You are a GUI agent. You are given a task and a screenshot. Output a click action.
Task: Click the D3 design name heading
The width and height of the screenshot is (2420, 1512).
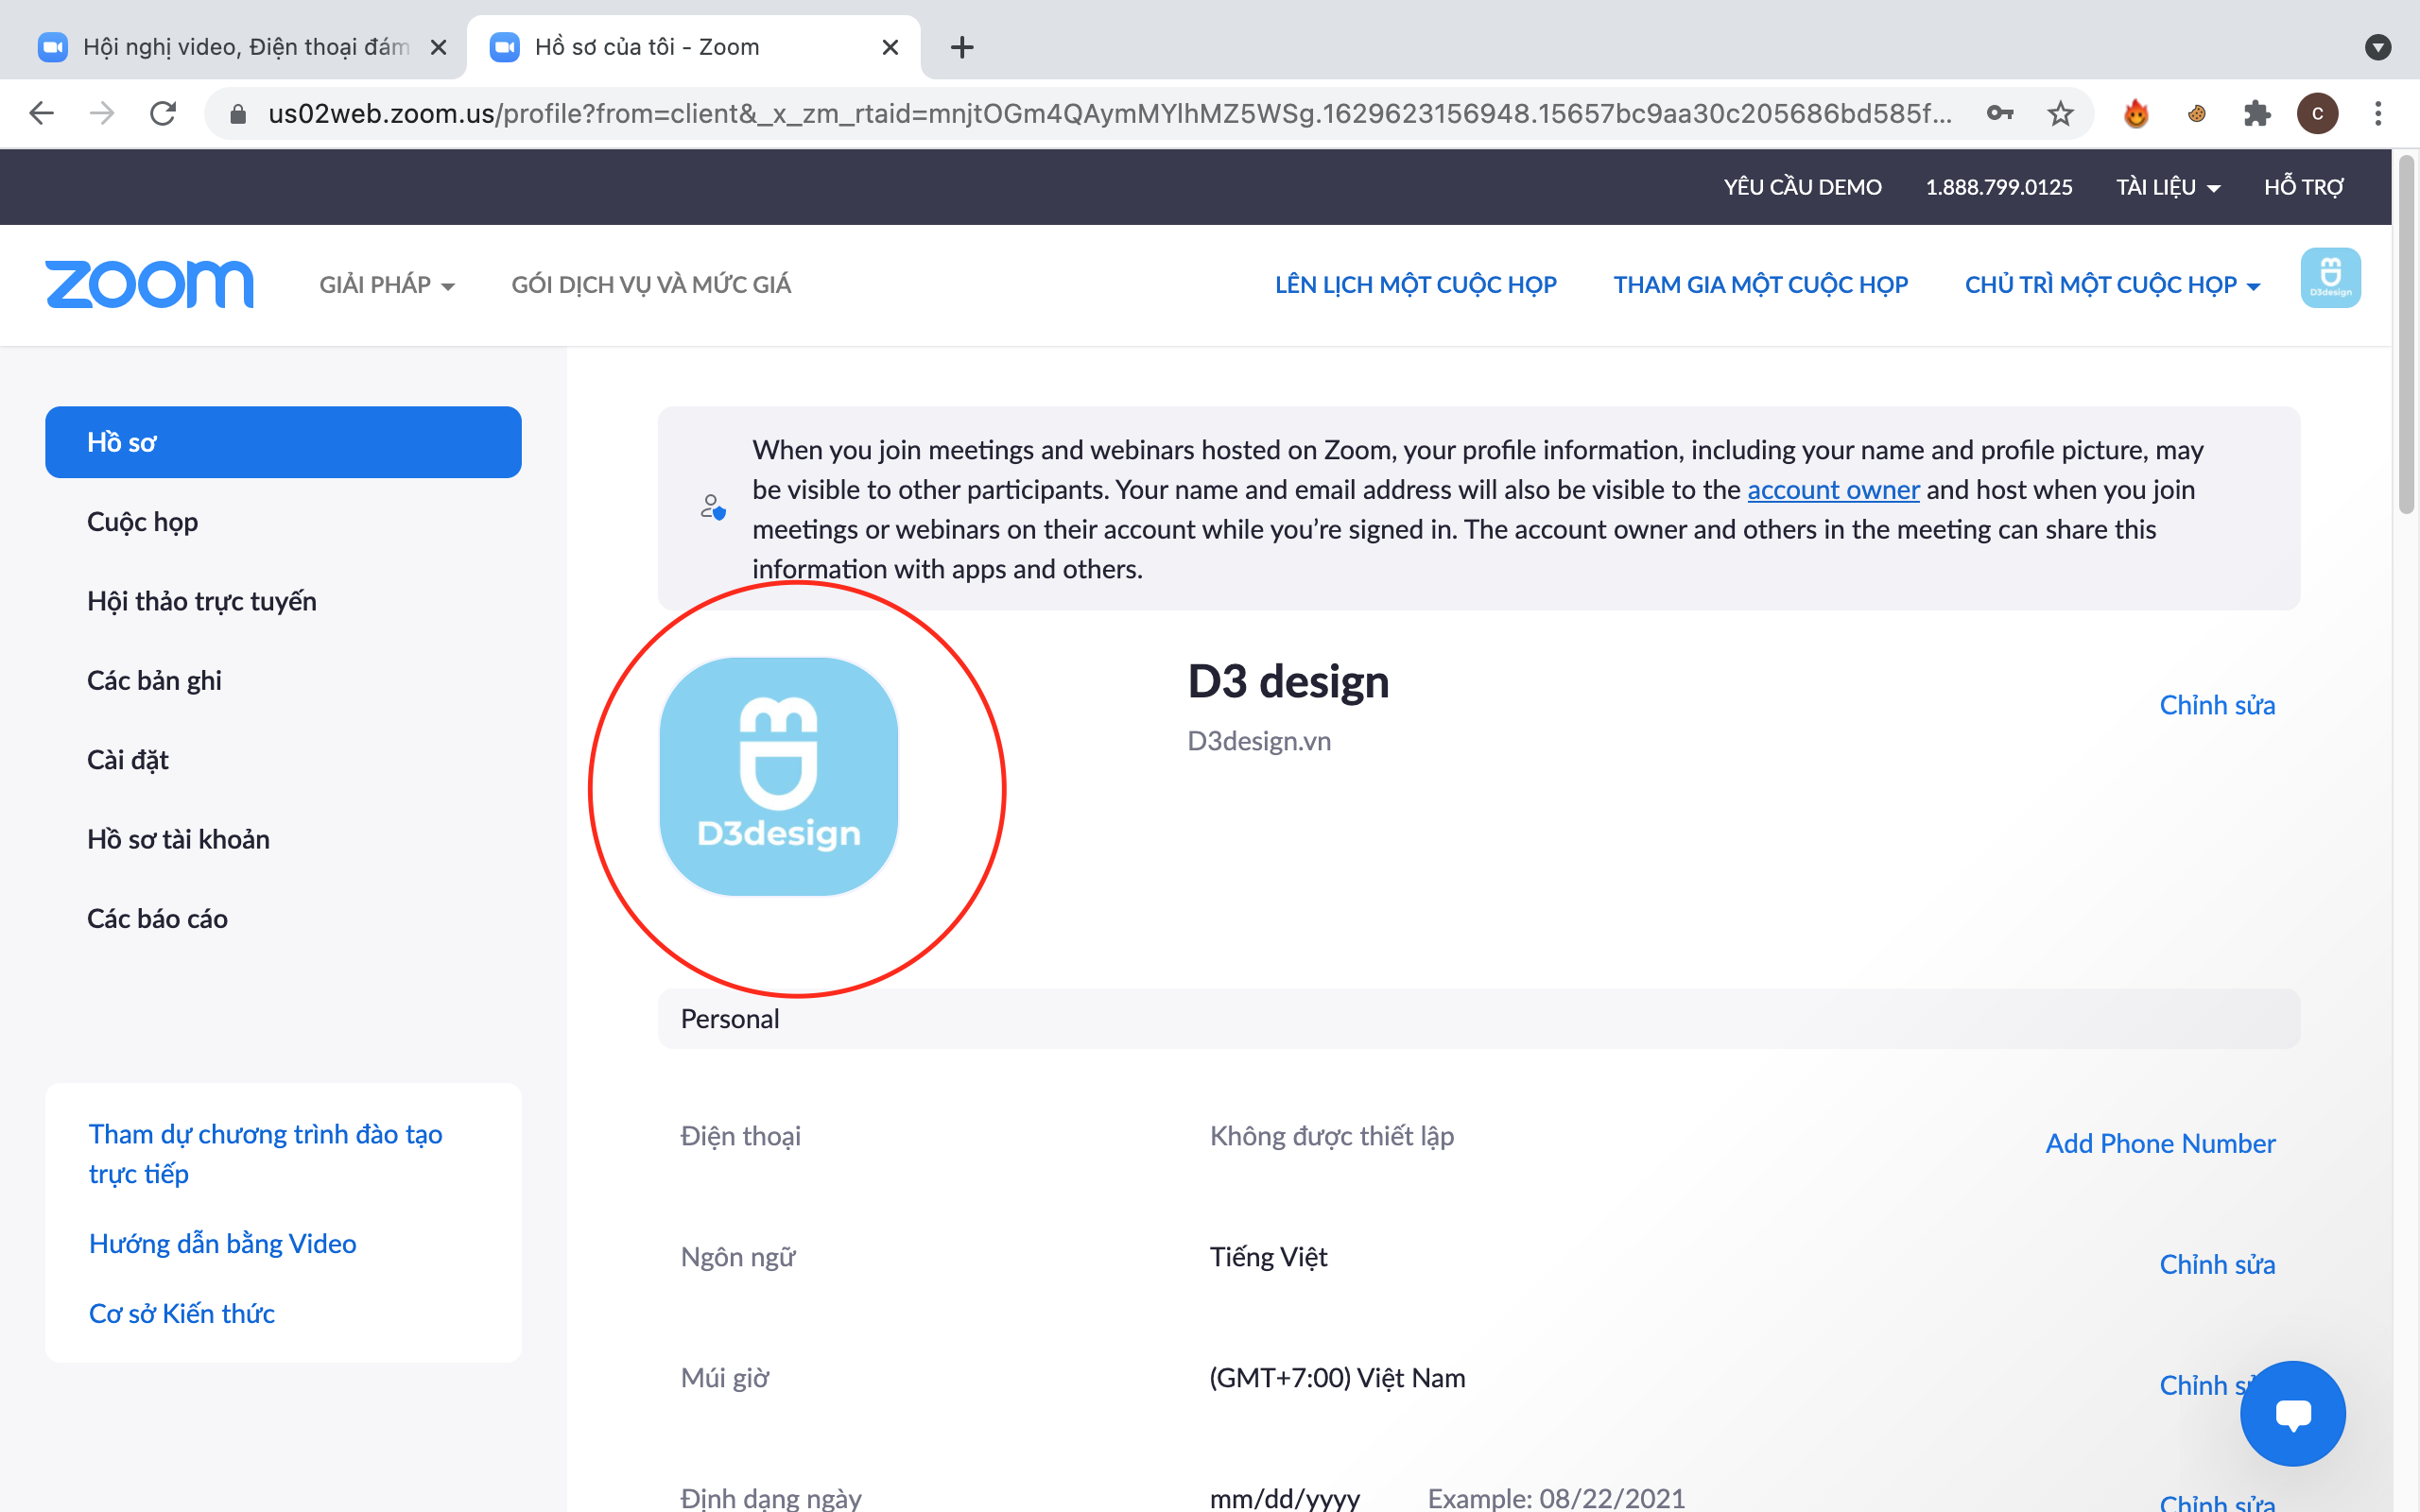1288,682
